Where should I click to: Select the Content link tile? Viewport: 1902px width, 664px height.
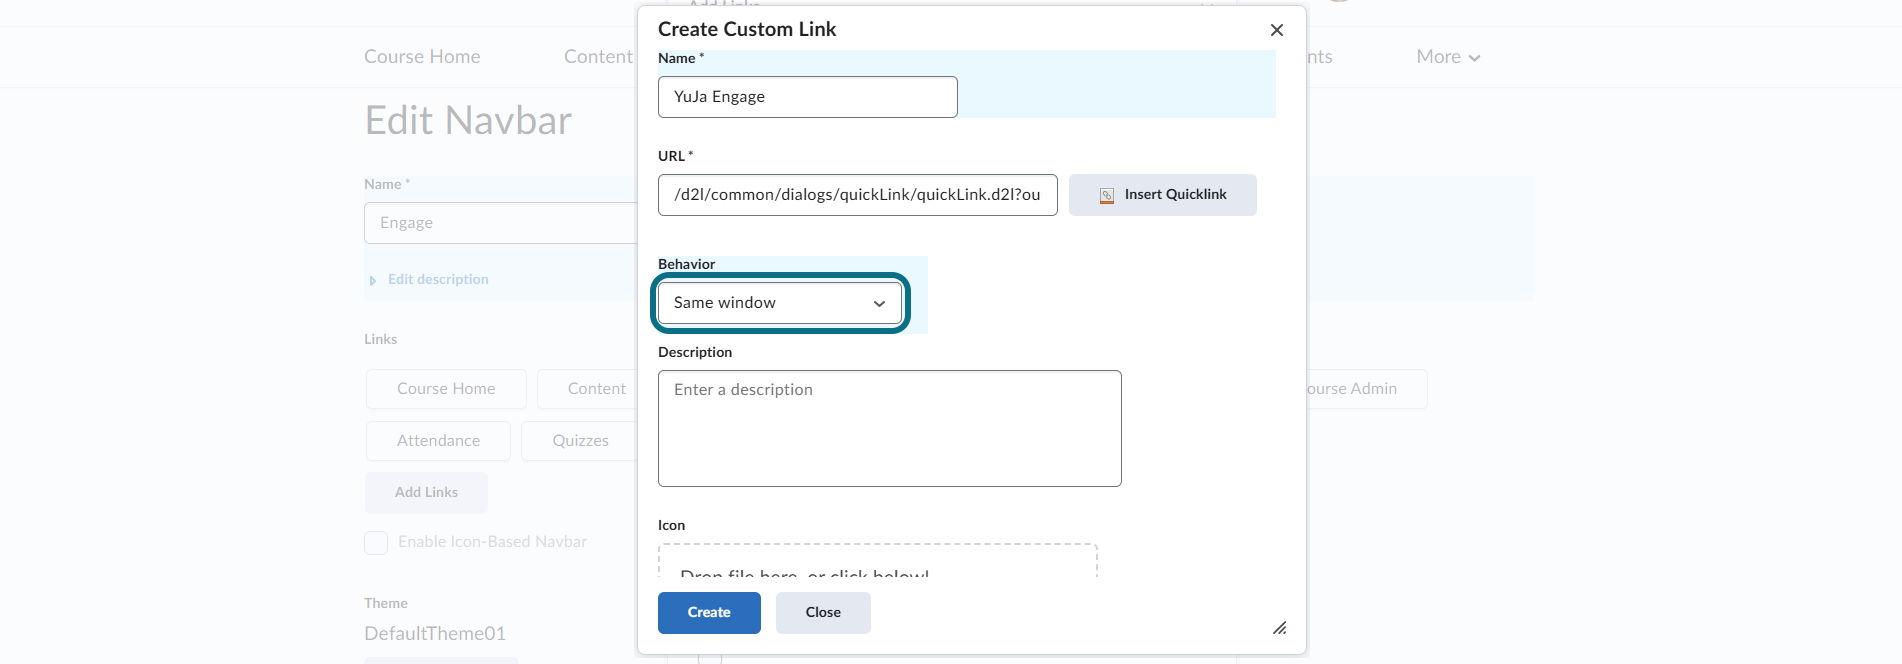pyautogui.click(x=587, y=389)
